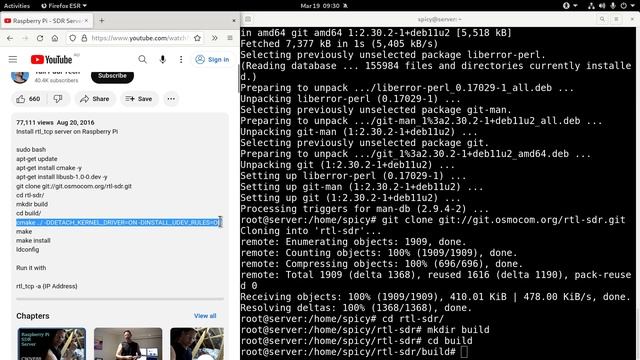Go back in Firefox history

click(10, 38)
